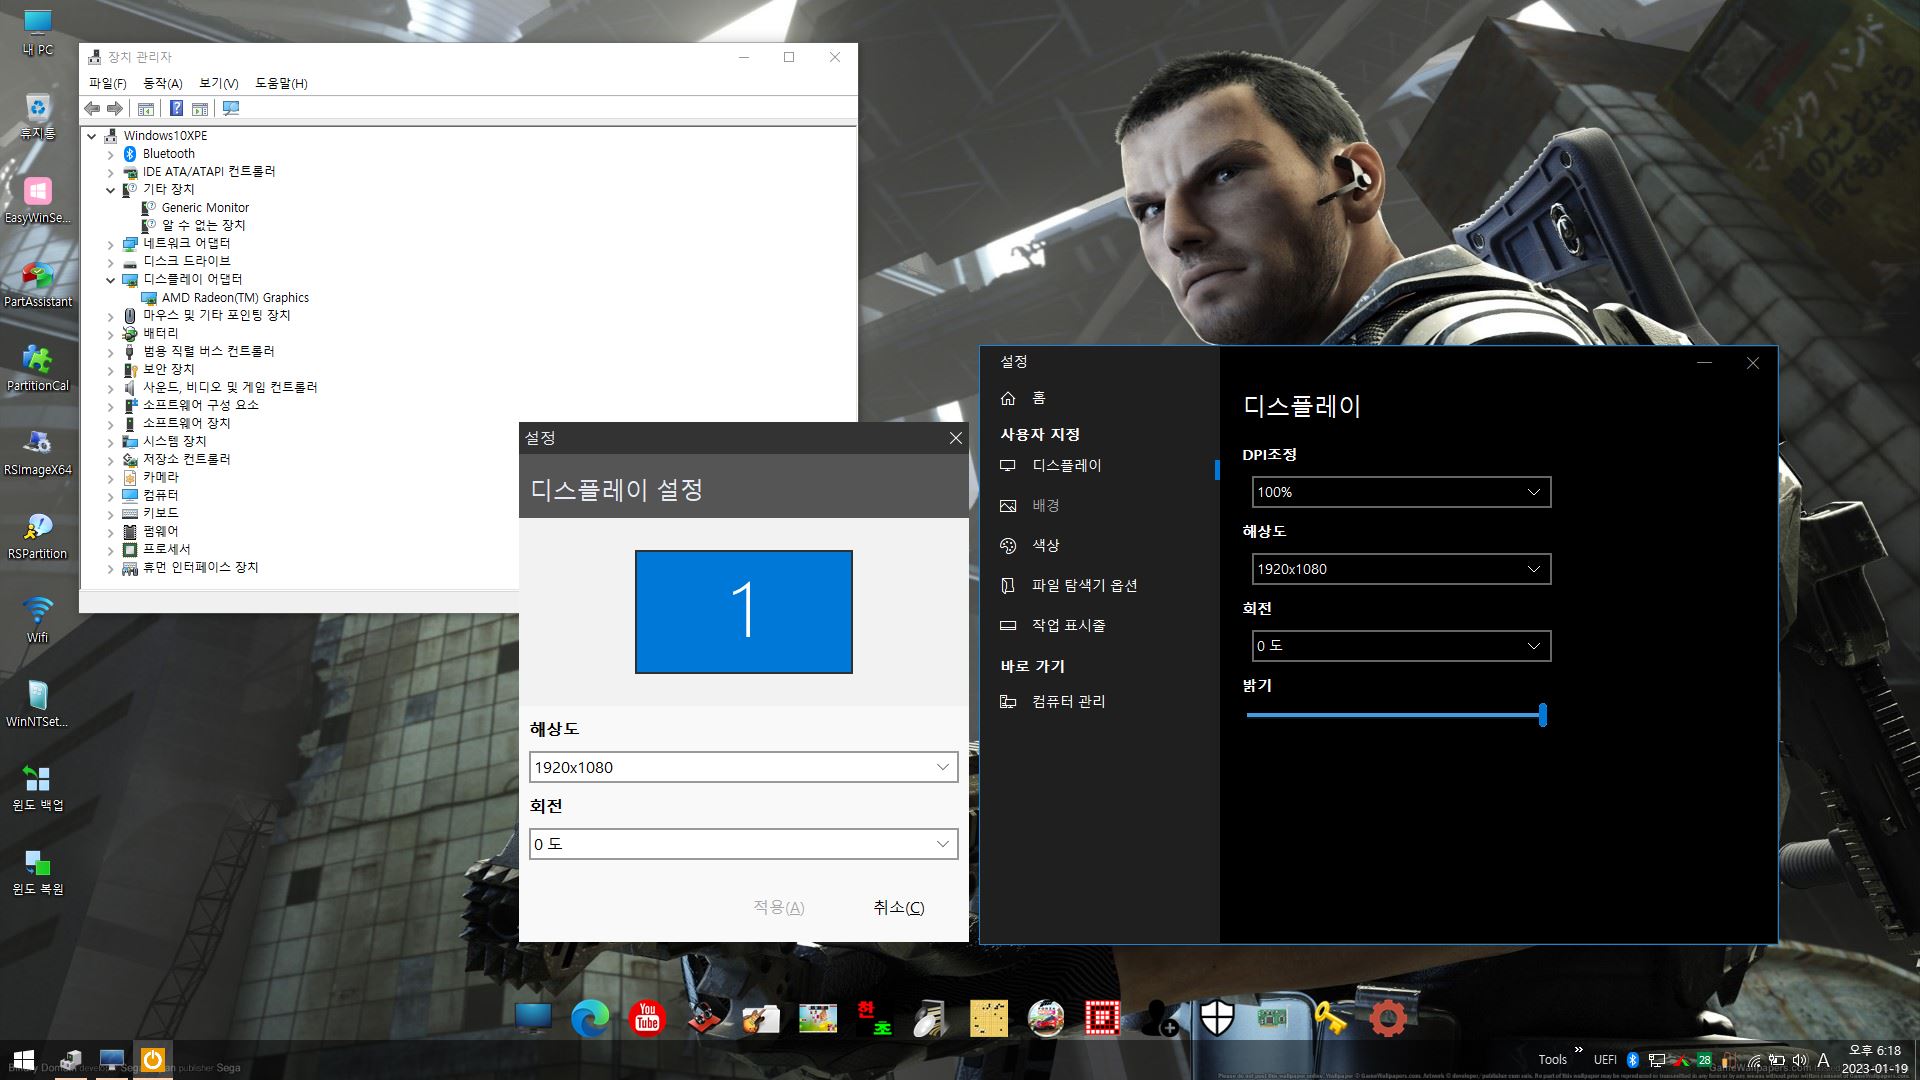Image resolution: width=1920 pixels, height=1080 pixels.
Task: Expand the 네트워크 어댑터 node
Action: [x=111, y=244]
